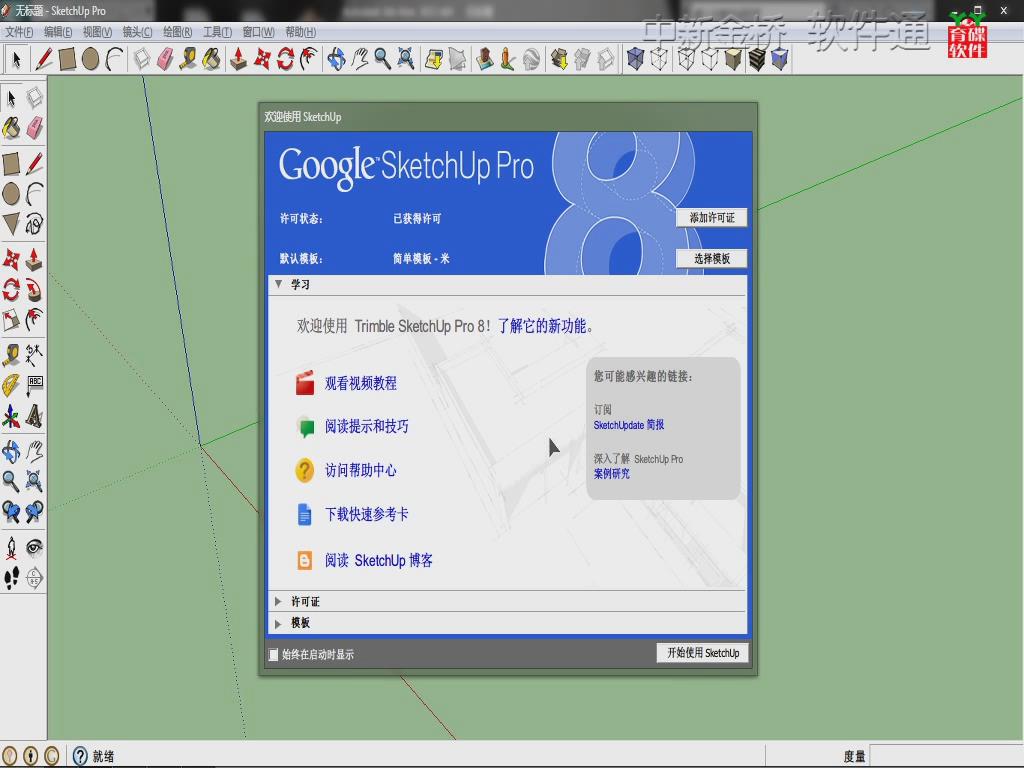
Task: Open the SketchUpdate 简报 link
Action: (629, 425)
